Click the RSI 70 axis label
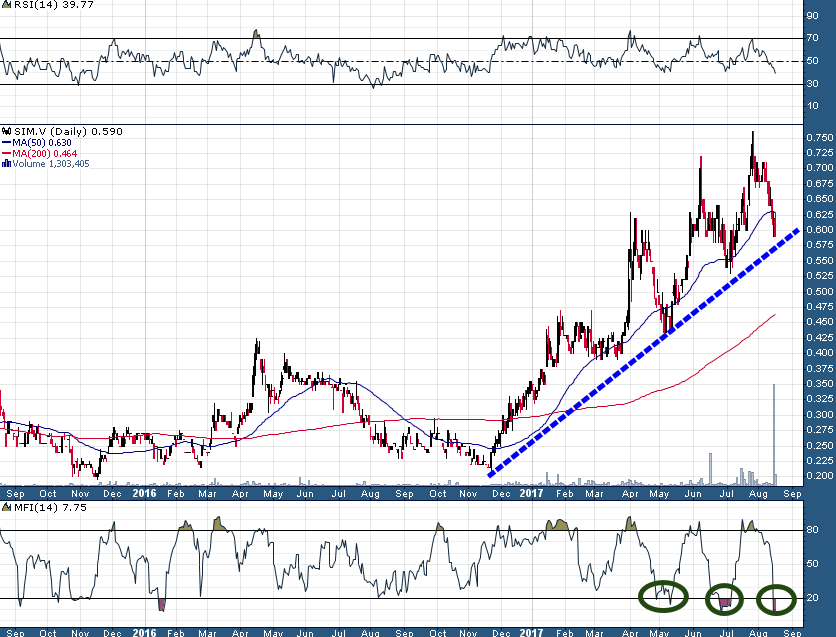This screenshot has width=836, height=637. pos(813,38)
